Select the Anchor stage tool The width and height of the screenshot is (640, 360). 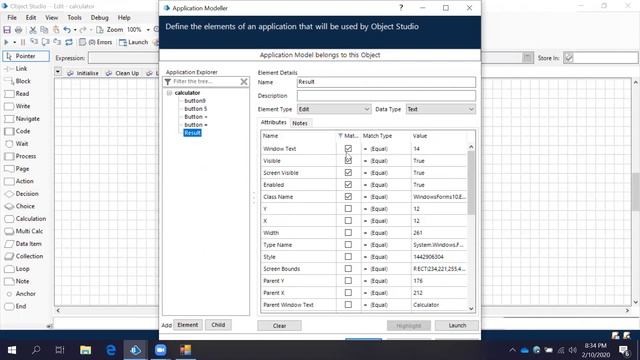(20, 294)
